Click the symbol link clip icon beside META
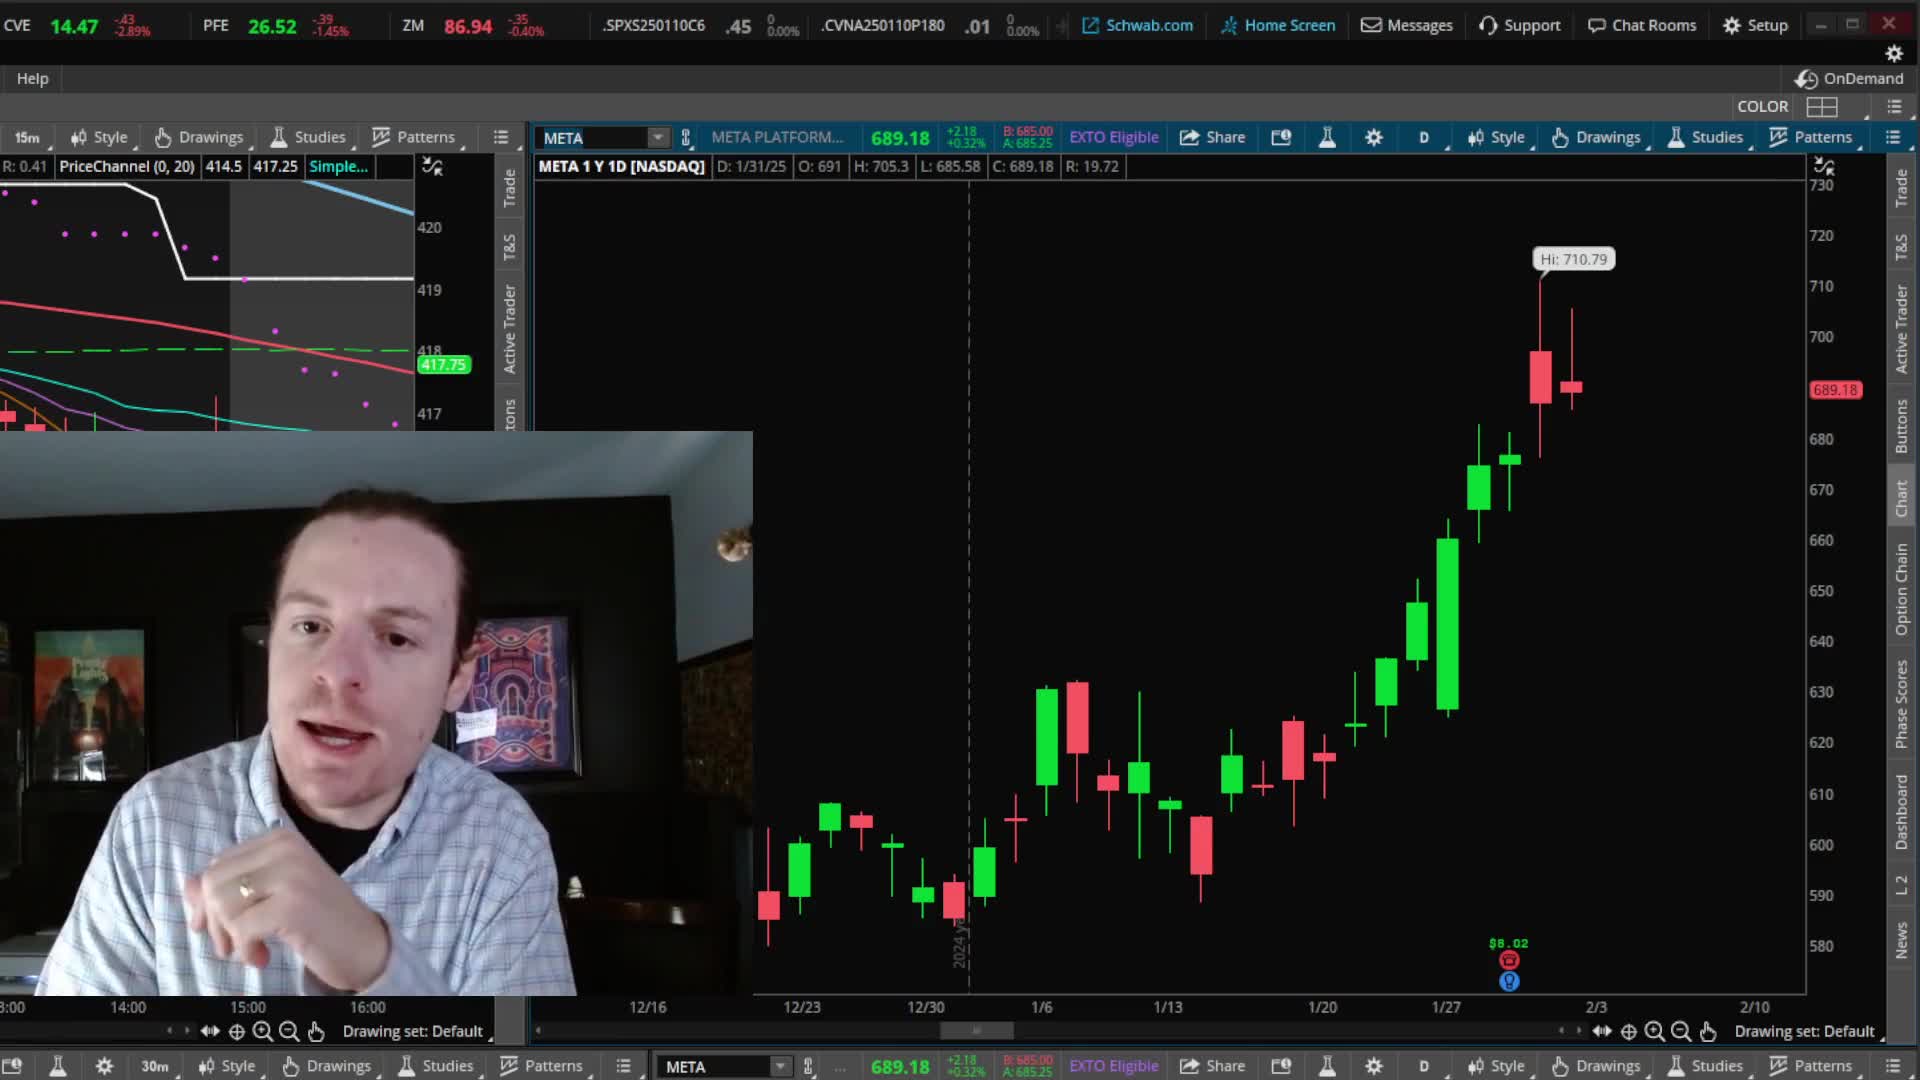1920x1080 pixels. [686, 137]
